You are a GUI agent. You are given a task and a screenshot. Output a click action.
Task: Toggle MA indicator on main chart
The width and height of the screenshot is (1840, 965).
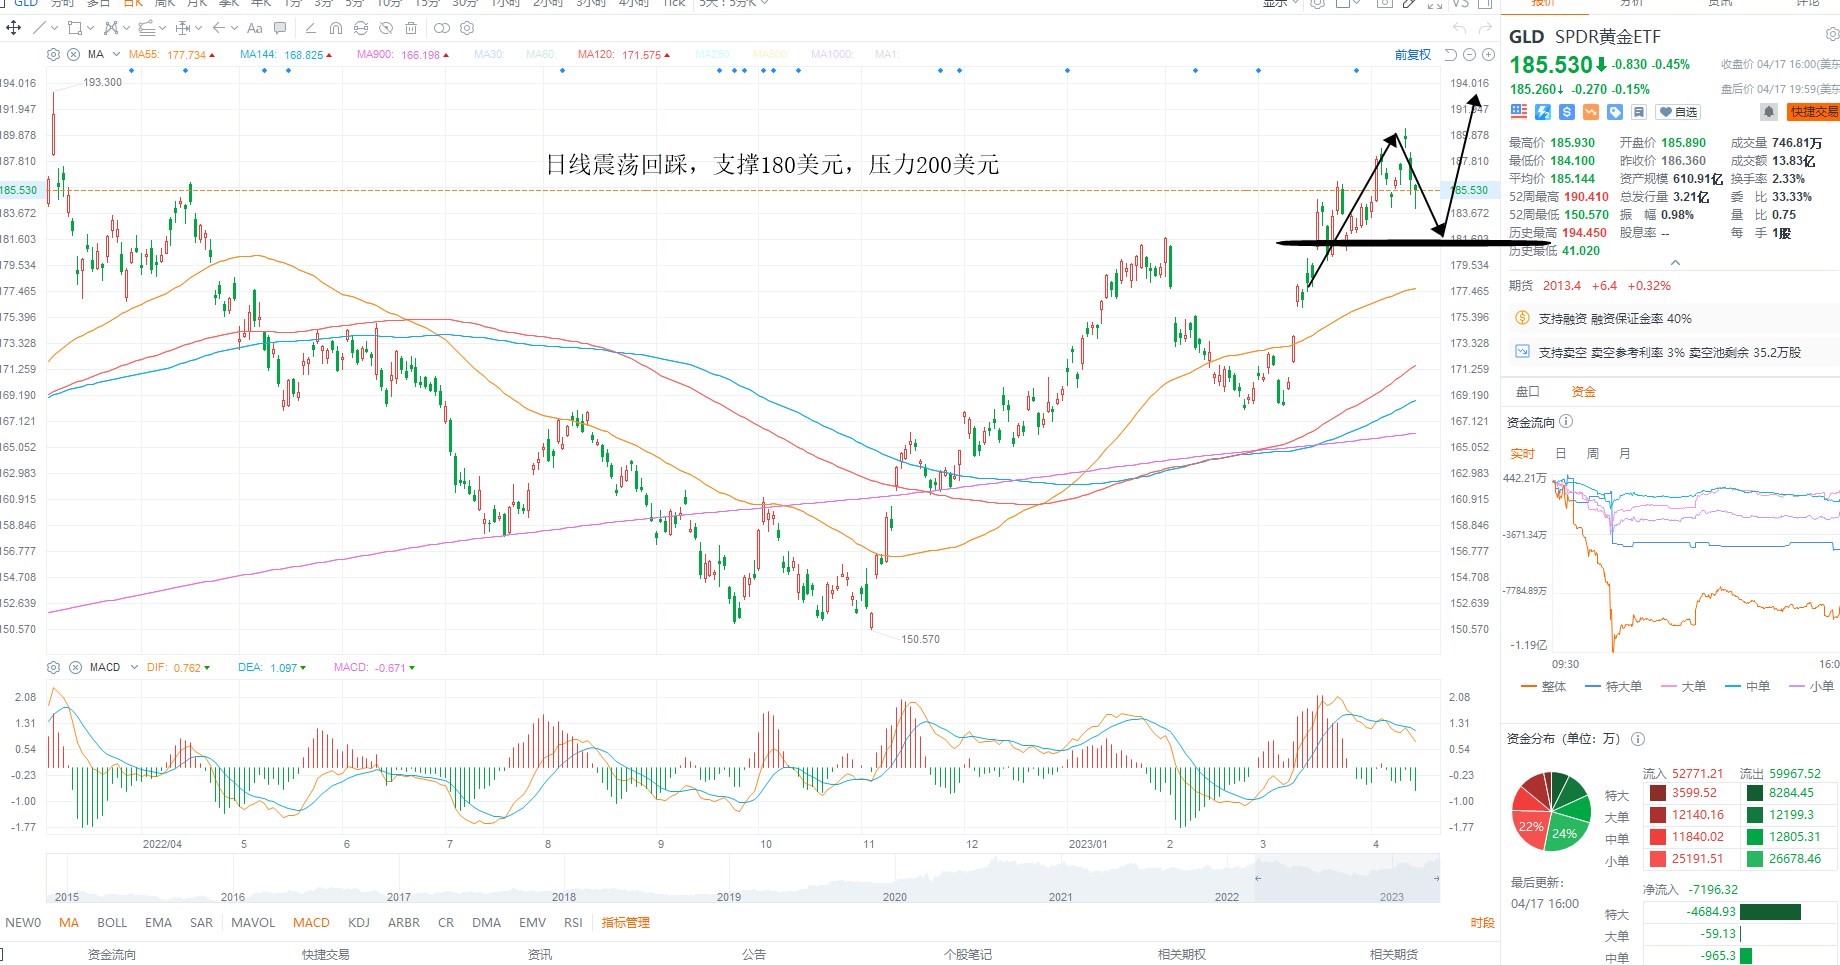click(68, 922)
